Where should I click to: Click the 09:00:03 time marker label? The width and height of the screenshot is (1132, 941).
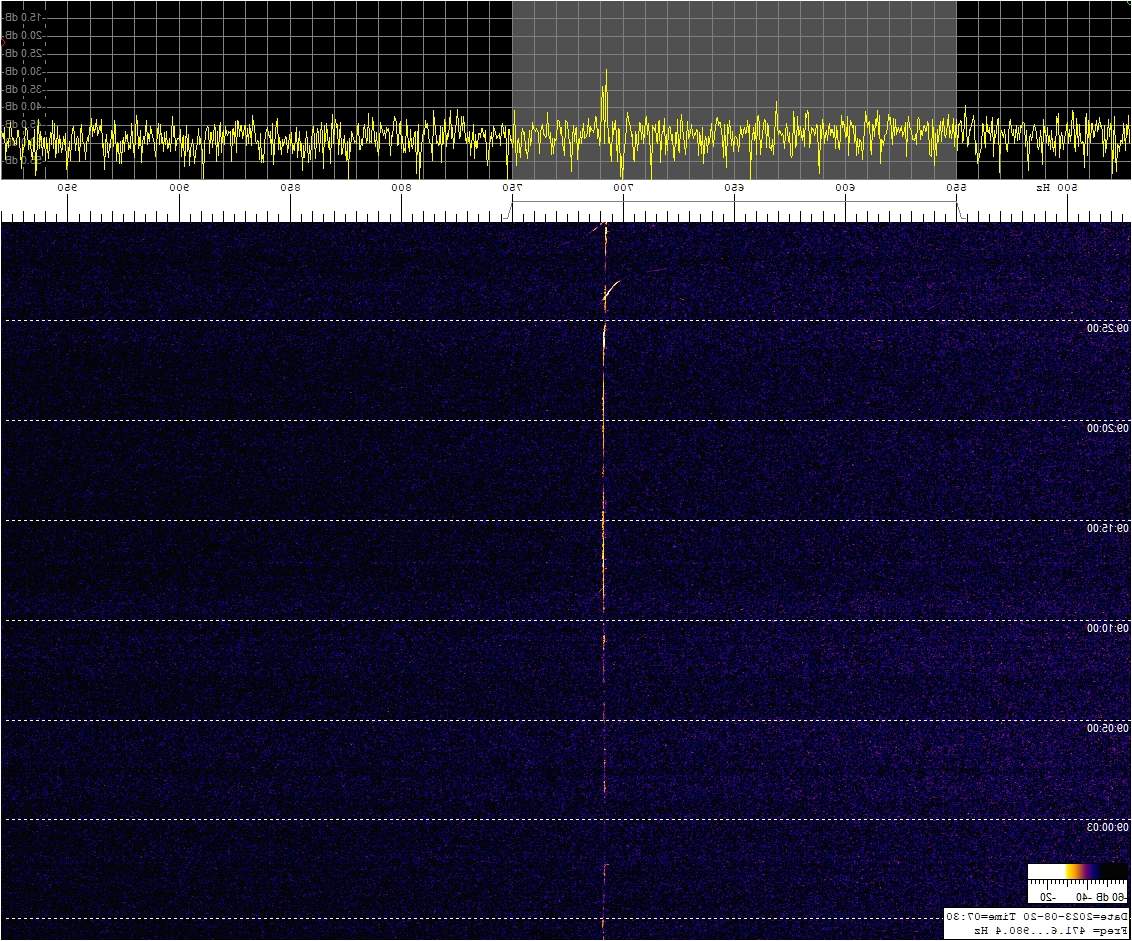pos(1108,828)
